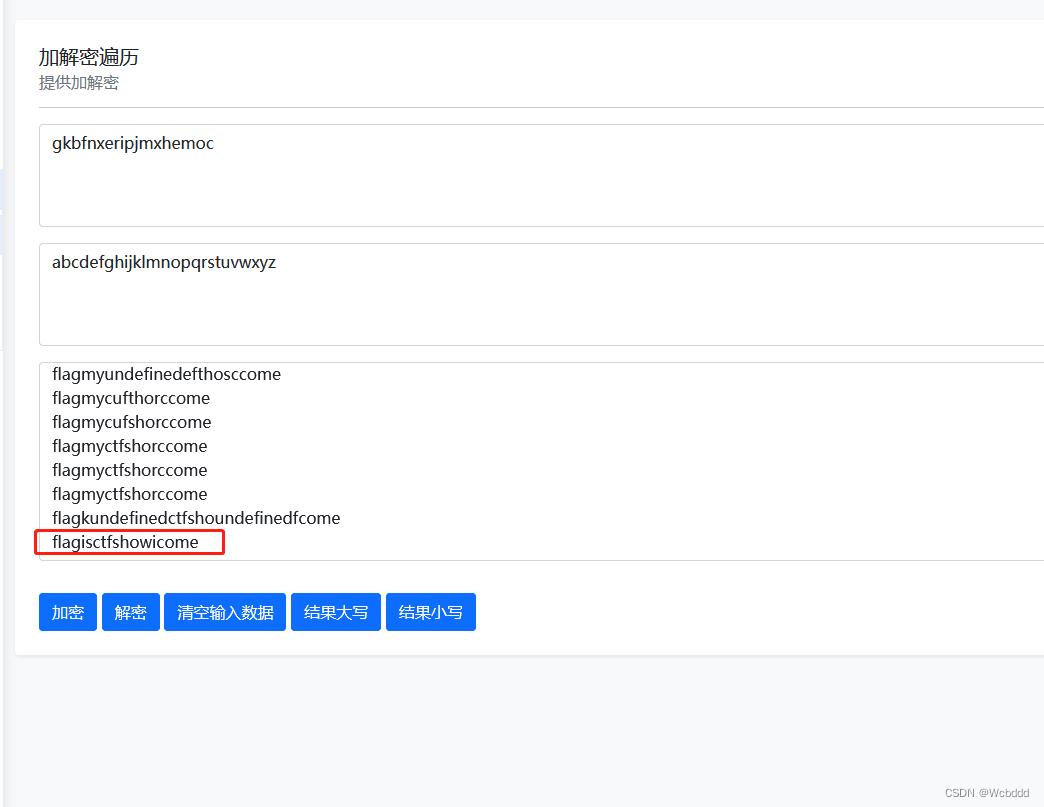1044x807 pixels.
Task: Select result line flagmycufthorccome
Action: pyautogui.click(x=131, y=398)
